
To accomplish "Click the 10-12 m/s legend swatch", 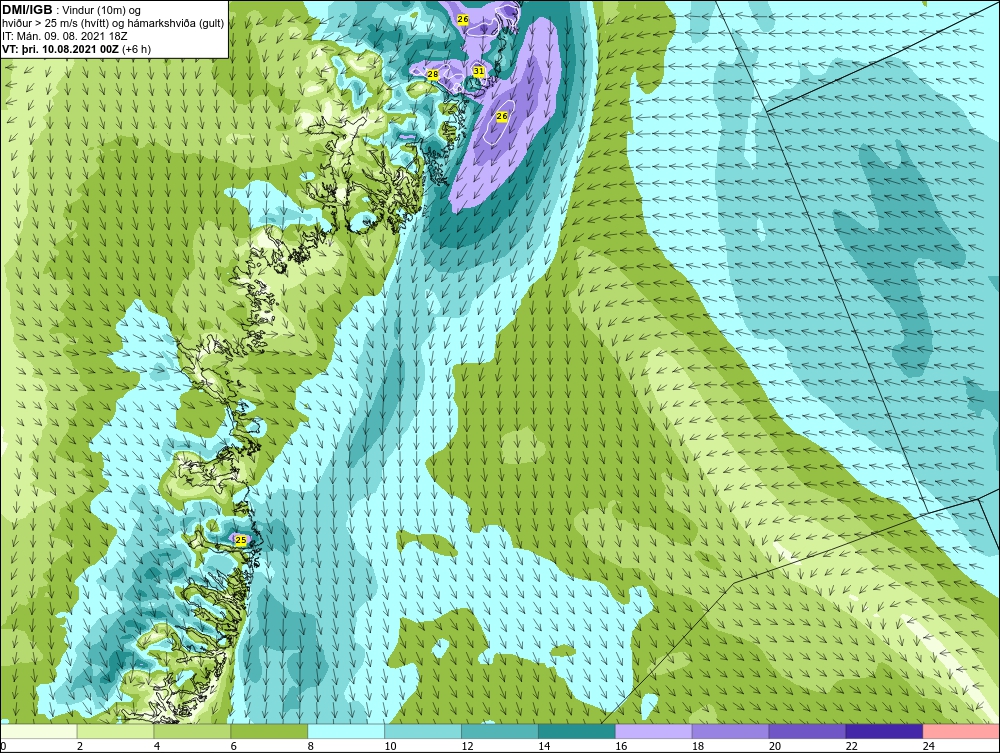I will click(x=423, y=731).
